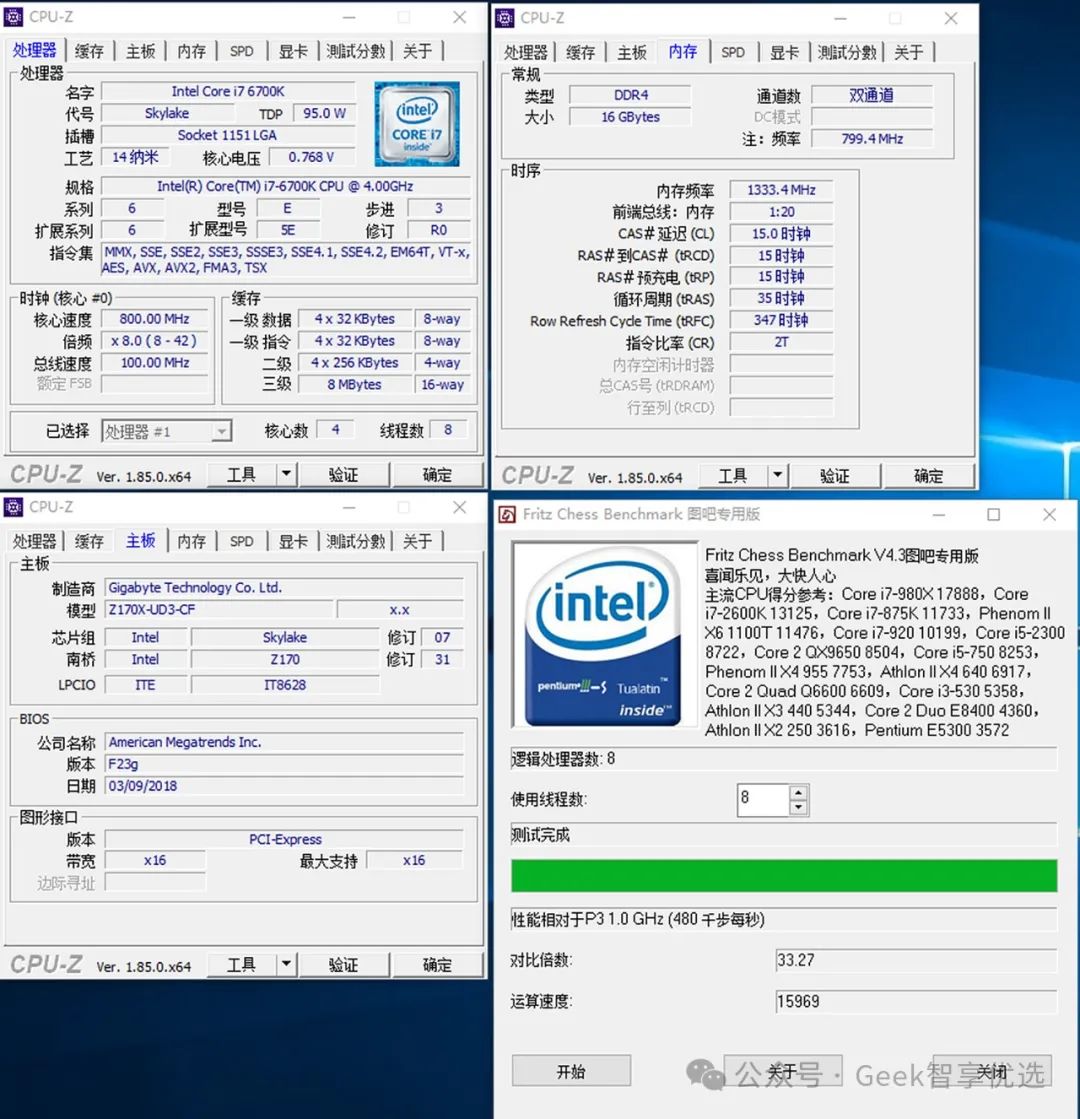Click the 运算速度 value field 15969

916,1001
